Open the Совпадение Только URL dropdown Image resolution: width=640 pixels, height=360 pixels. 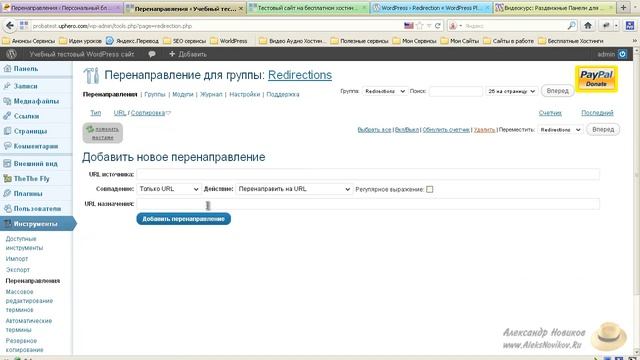coord(169,189)
